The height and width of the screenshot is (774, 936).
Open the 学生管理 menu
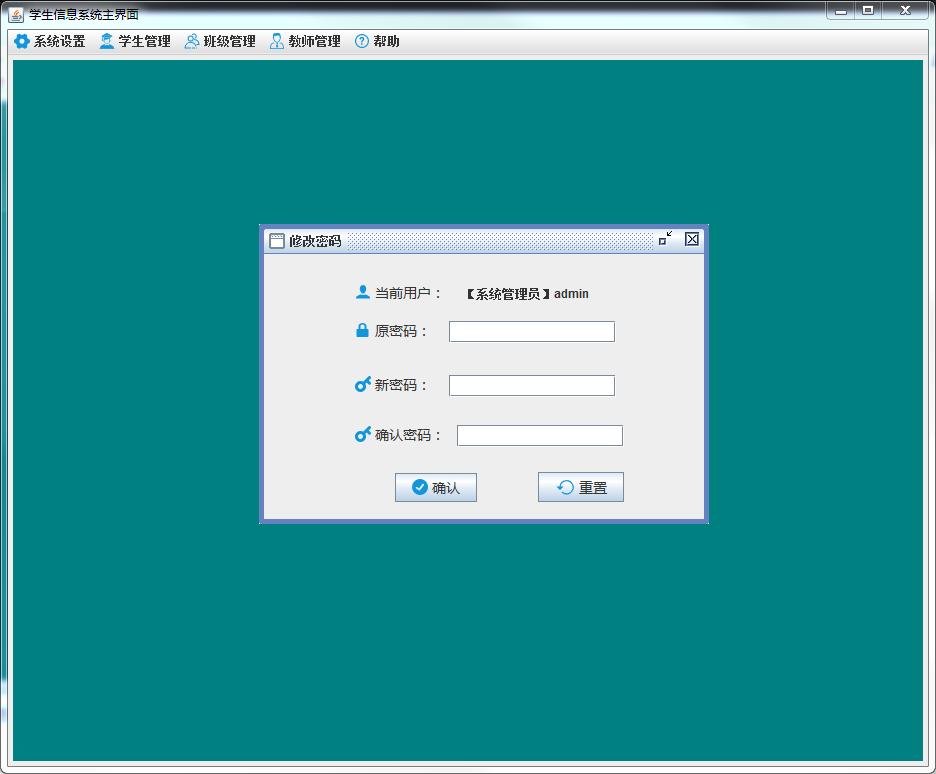(144, 41)
